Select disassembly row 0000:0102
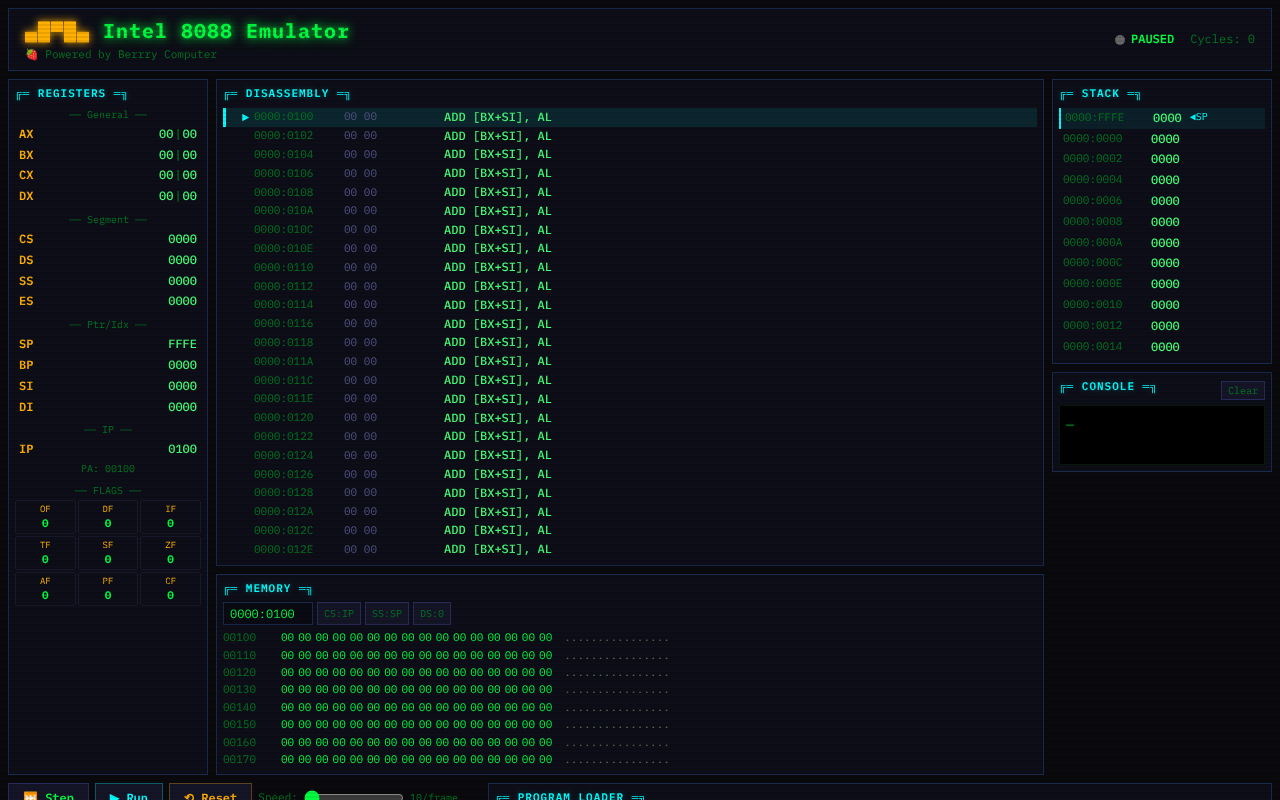1280x800 pixels. pos(631,136)
